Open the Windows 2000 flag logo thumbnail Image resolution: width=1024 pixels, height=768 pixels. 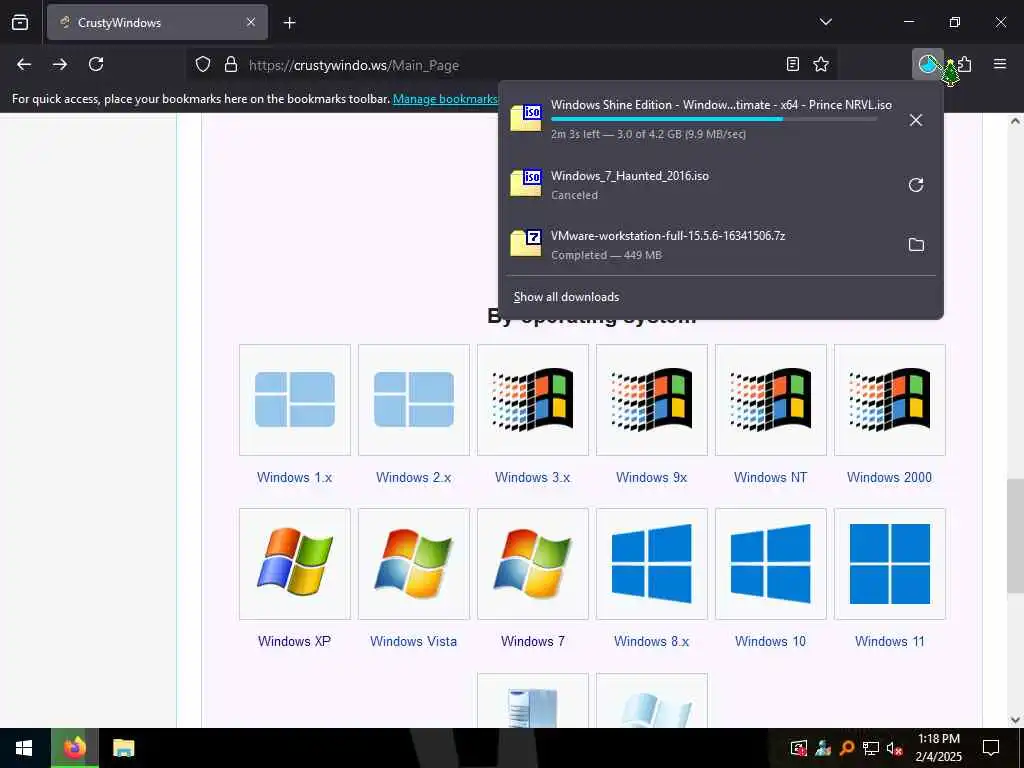tap(889, 400)
